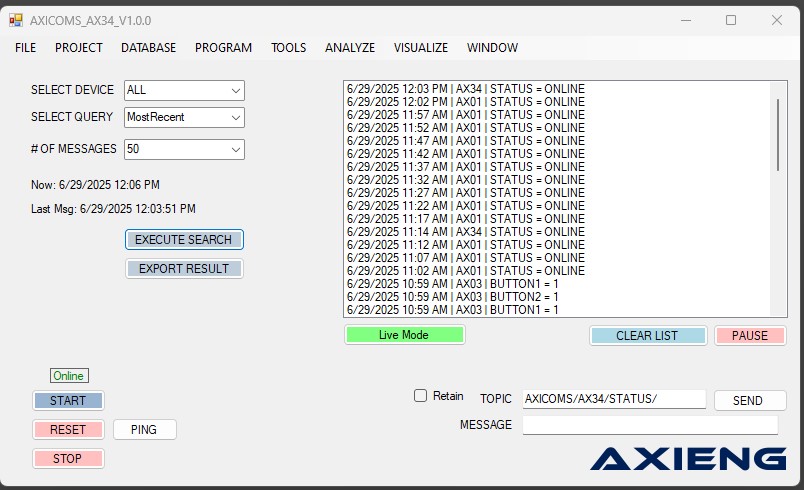Close the AXICOMS window
Screen dimensions: 804x490
(x=777, y=21)
